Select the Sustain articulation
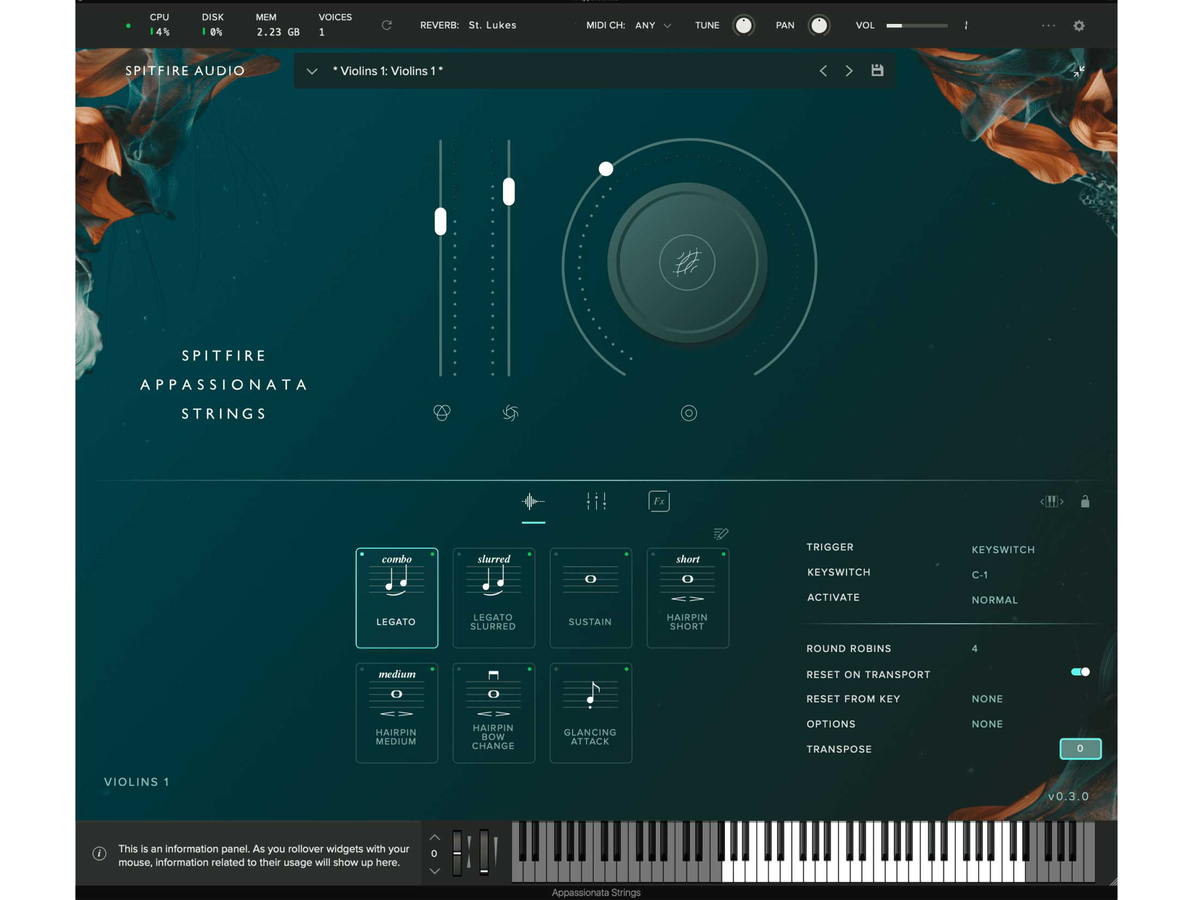1200x900 pixels. click(x=590, y=598)
